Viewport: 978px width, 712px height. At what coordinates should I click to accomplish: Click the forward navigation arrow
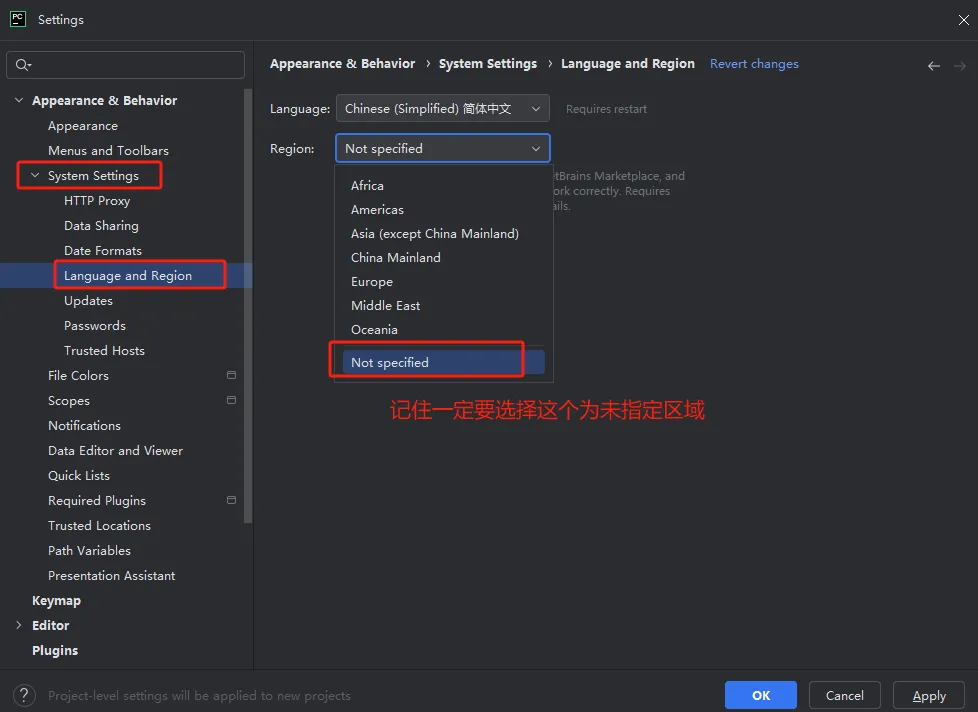click(x=959, y=65)
